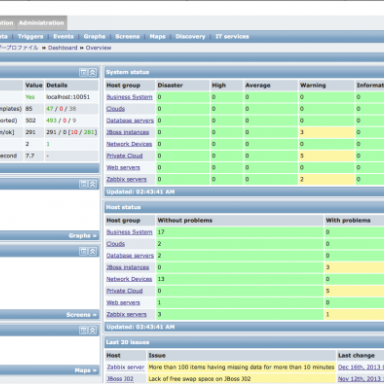The height and width of the screenshot is (384, 384).
Task: Click Without problems value 13 for Network Devices
Action: (239, 279)
